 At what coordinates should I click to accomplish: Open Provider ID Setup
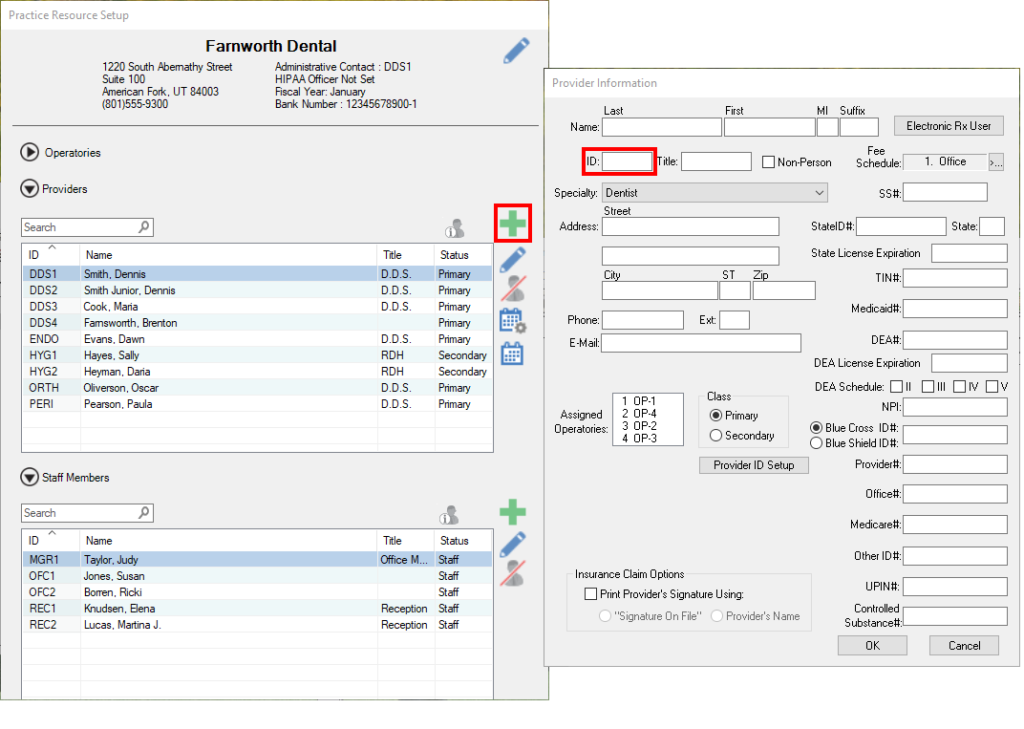(753, 464)
